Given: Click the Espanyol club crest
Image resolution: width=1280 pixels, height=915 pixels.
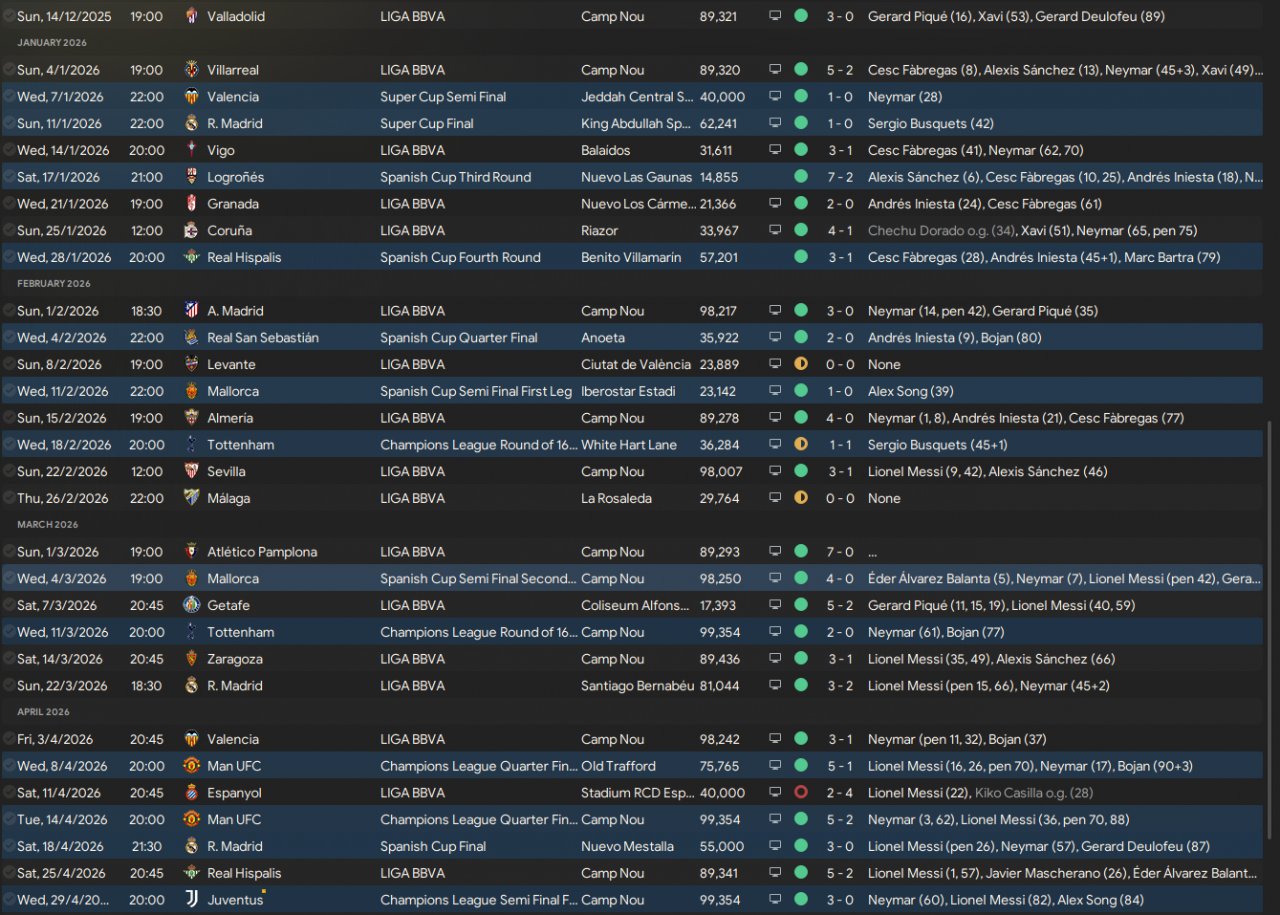Looking at the screenshot, I should (x=192, y=793).
